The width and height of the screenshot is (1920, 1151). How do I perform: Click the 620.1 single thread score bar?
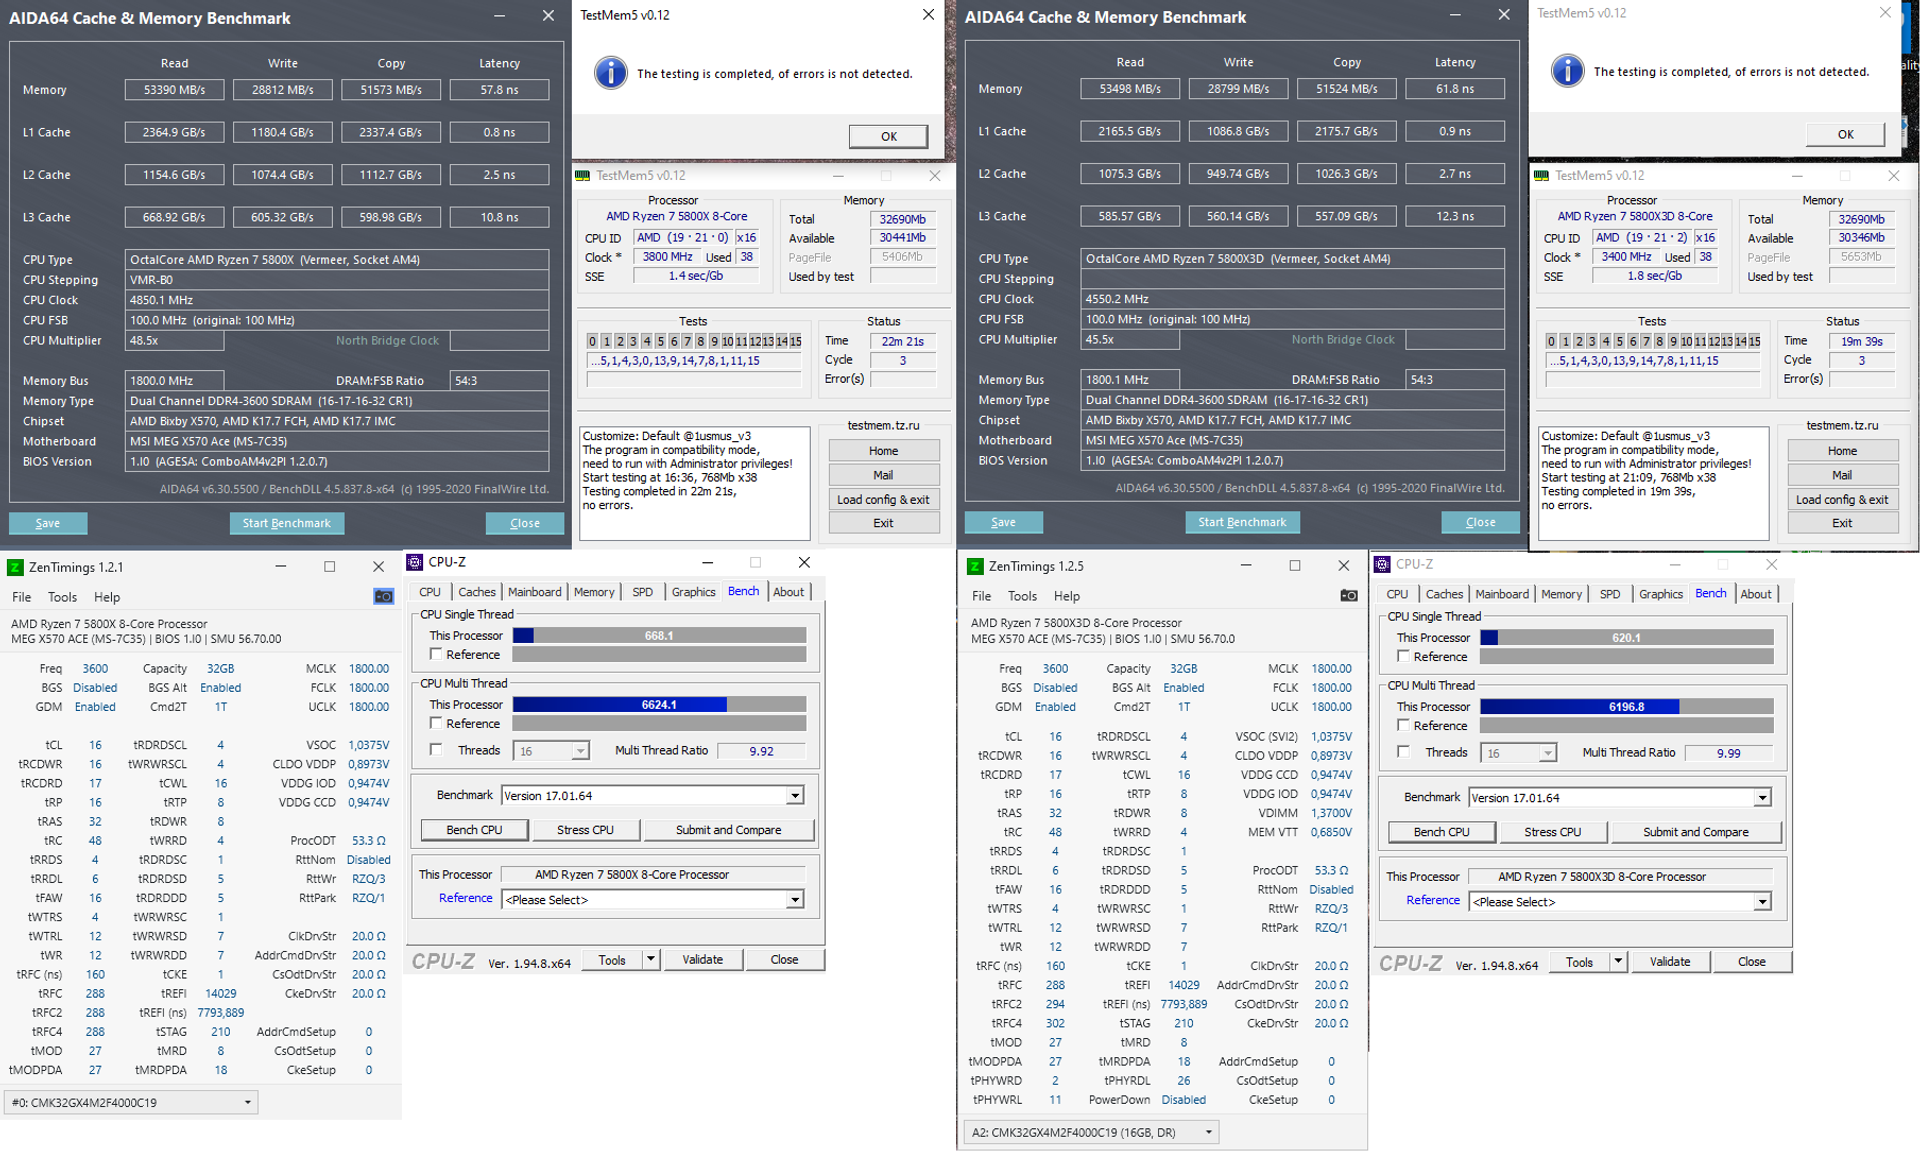tap(1626, 637)
